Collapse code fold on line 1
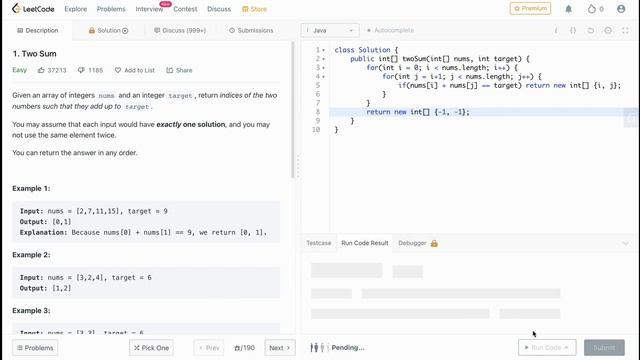640x360 pixels. [324, 50]
